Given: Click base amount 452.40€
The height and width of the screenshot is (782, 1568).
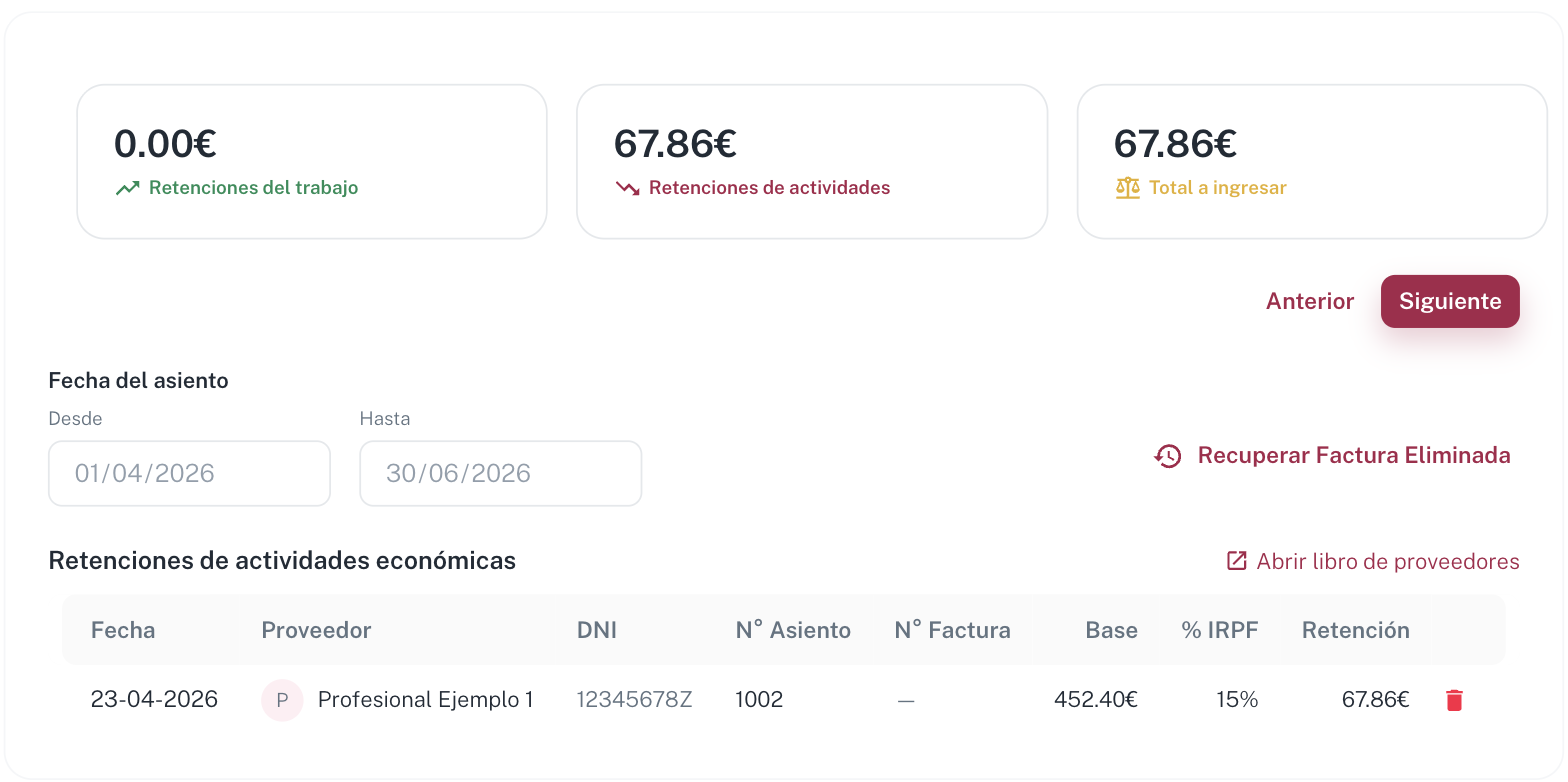Looking at the screenshot, I should (1096, 700).
